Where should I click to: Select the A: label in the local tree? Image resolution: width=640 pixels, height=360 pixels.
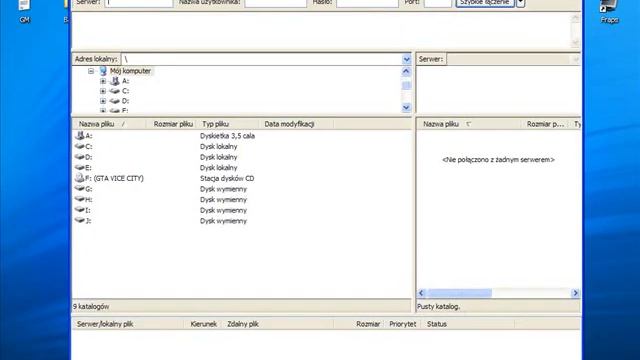click(125, 81)
